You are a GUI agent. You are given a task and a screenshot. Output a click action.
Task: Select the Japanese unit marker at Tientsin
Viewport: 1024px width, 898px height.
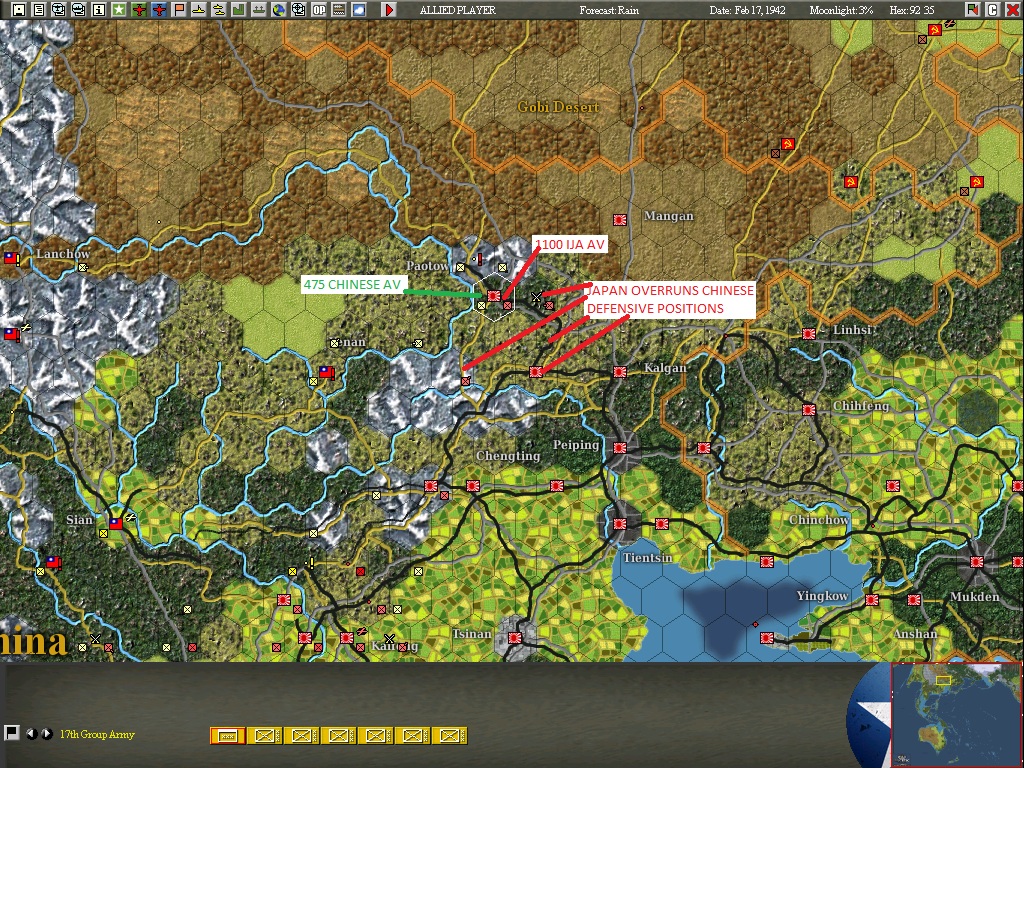[620, 523]
